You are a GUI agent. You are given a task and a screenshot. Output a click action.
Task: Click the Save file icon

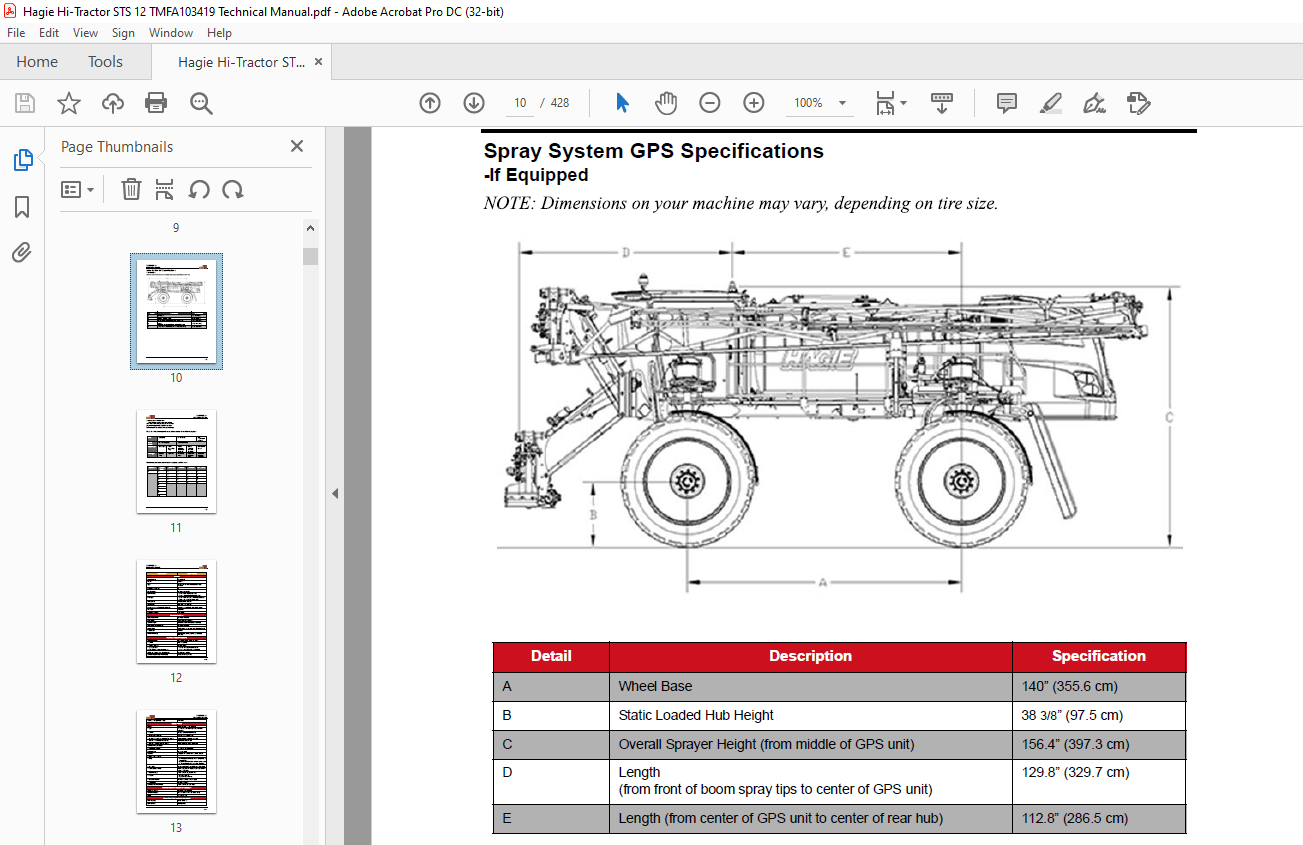click(x=25, y=103)
